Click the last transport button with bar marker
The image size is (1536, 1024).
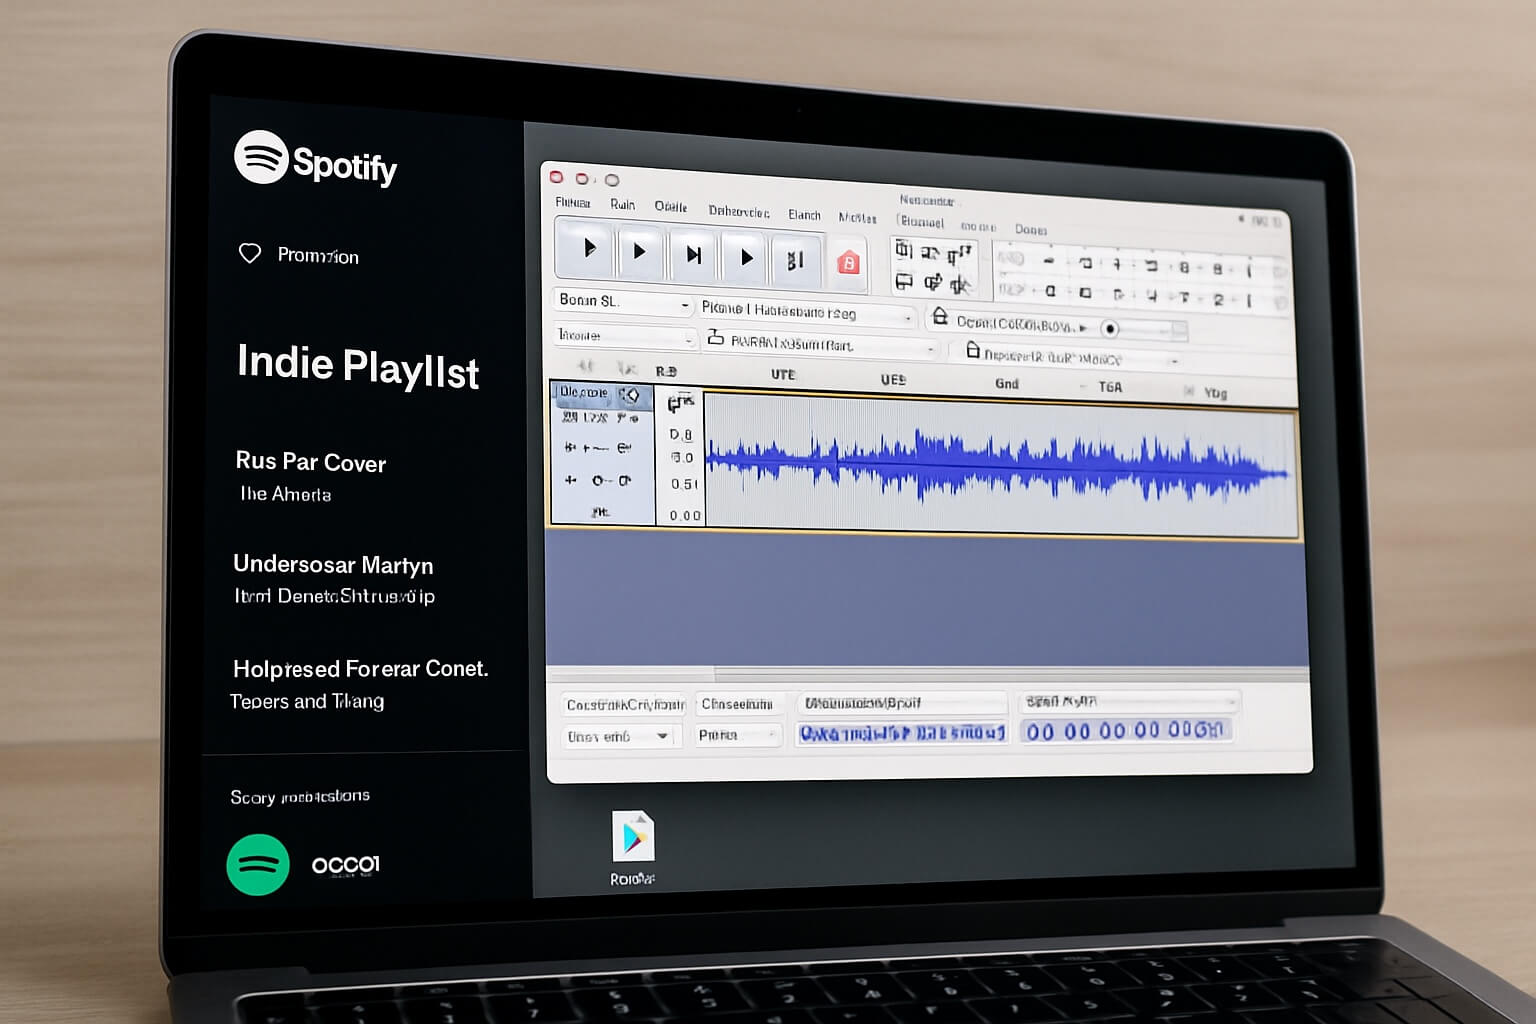795,260
